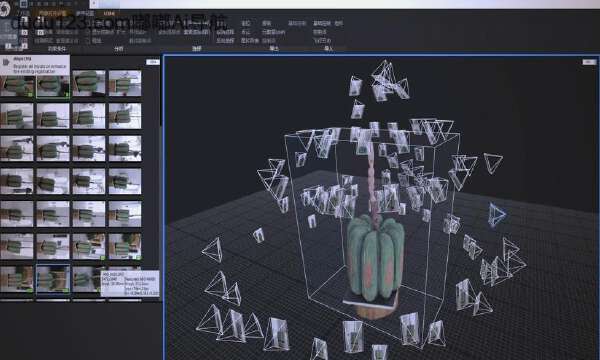Screen dimensions: 600x360
Task: Click the blue-highlighted camera frustum in the 3D view
Action: [x=497, y=214]
